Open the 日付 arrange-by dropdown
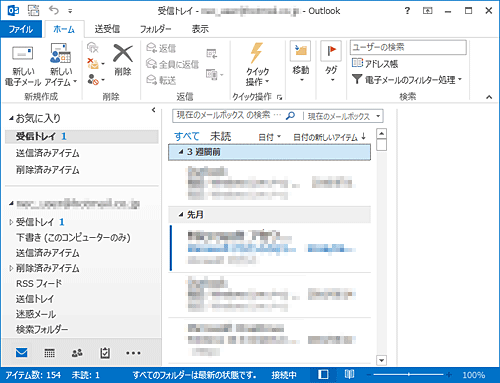This screenshot has height=383, width=500. (x=269, y=137)
